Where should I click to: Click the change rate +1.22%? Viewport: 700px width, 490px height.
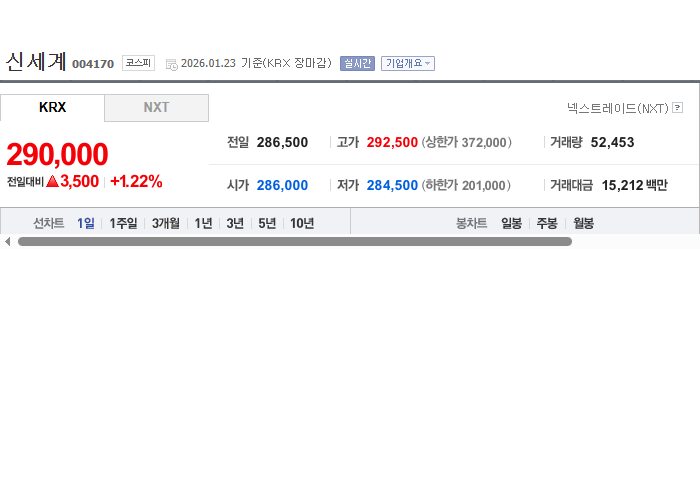pos(136,181)
